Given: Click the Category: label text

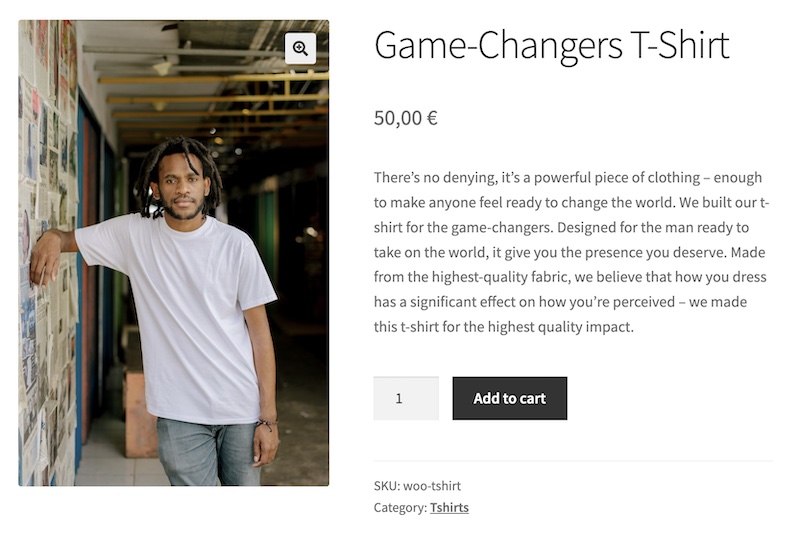Looking at the screenshot, I should pyautogui.click(x=400, y=507).
